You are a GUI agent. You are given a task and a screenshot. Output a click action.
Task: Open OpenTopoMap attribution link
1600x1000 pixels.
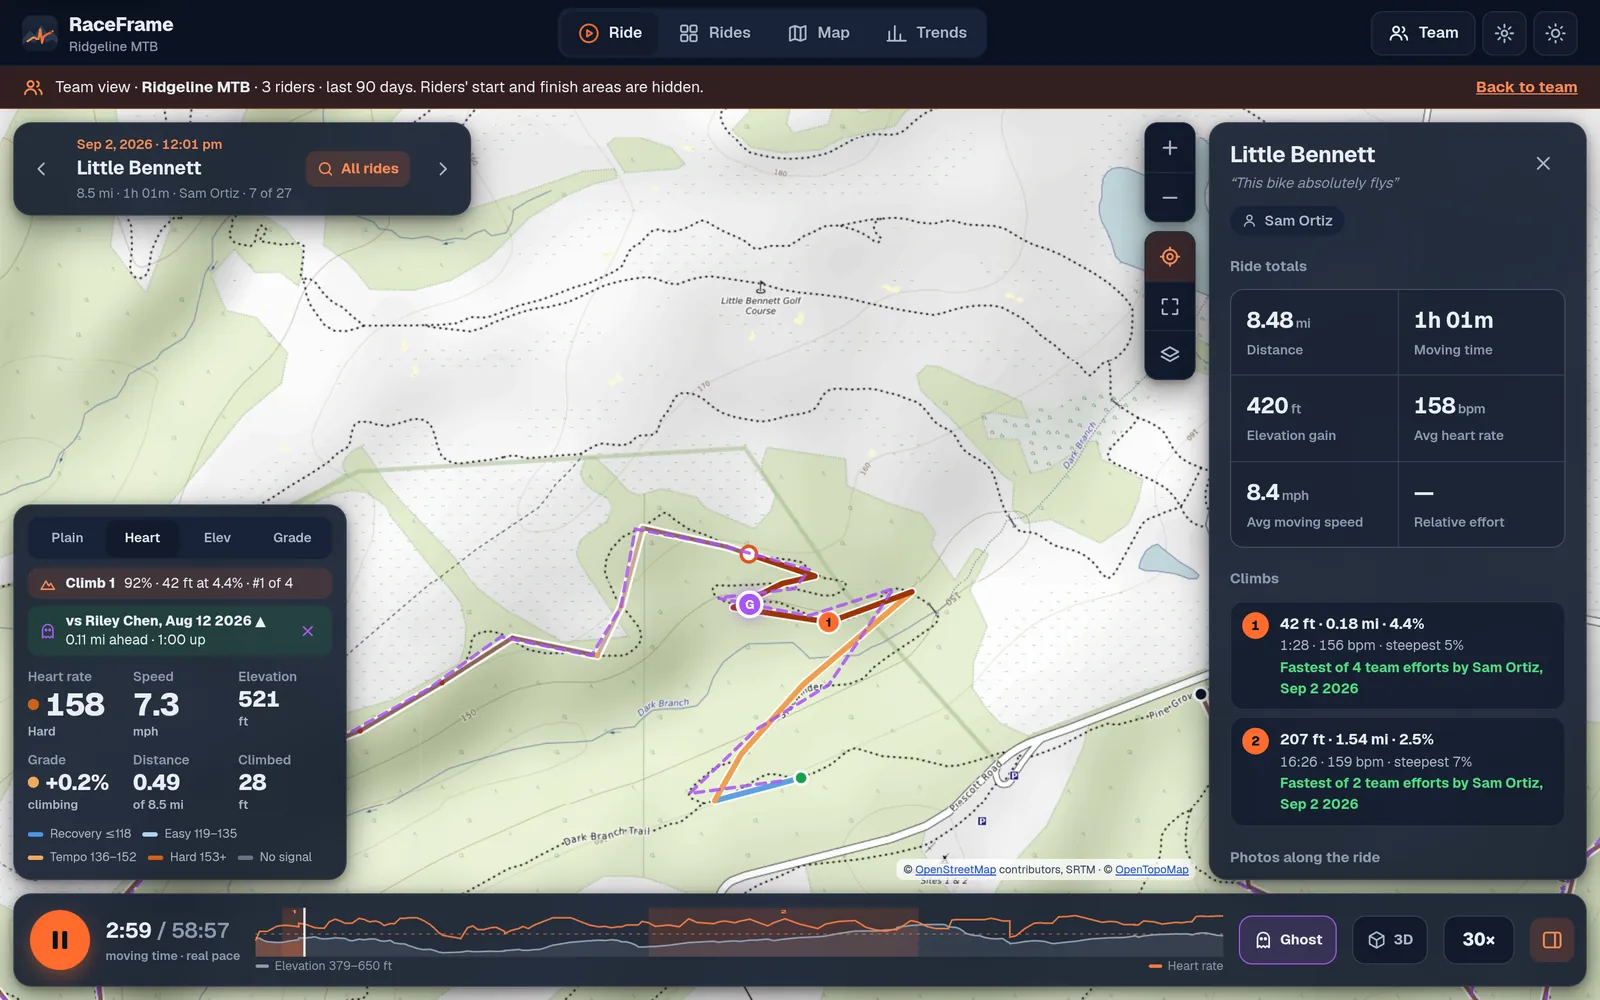point(1152,870)
